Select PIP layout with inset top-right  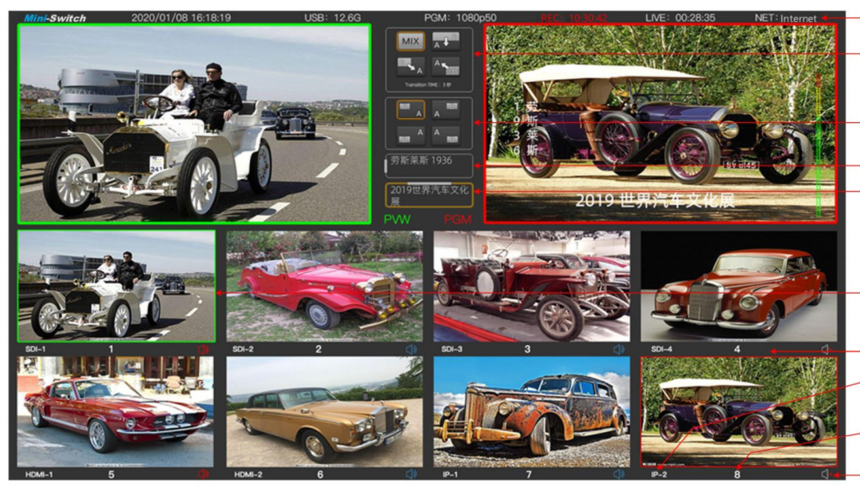click(445, 110)
